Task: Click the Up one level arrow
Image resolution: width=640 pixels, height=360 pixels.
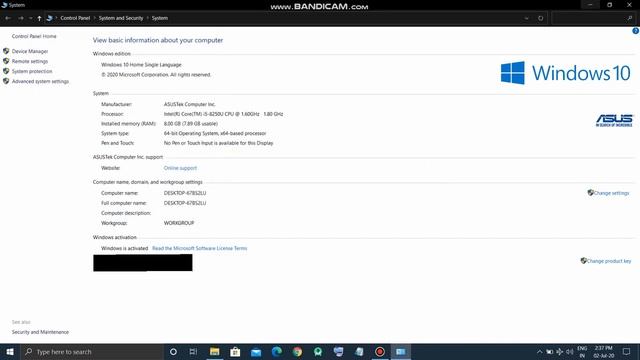Action: click(x=39, y=18)
